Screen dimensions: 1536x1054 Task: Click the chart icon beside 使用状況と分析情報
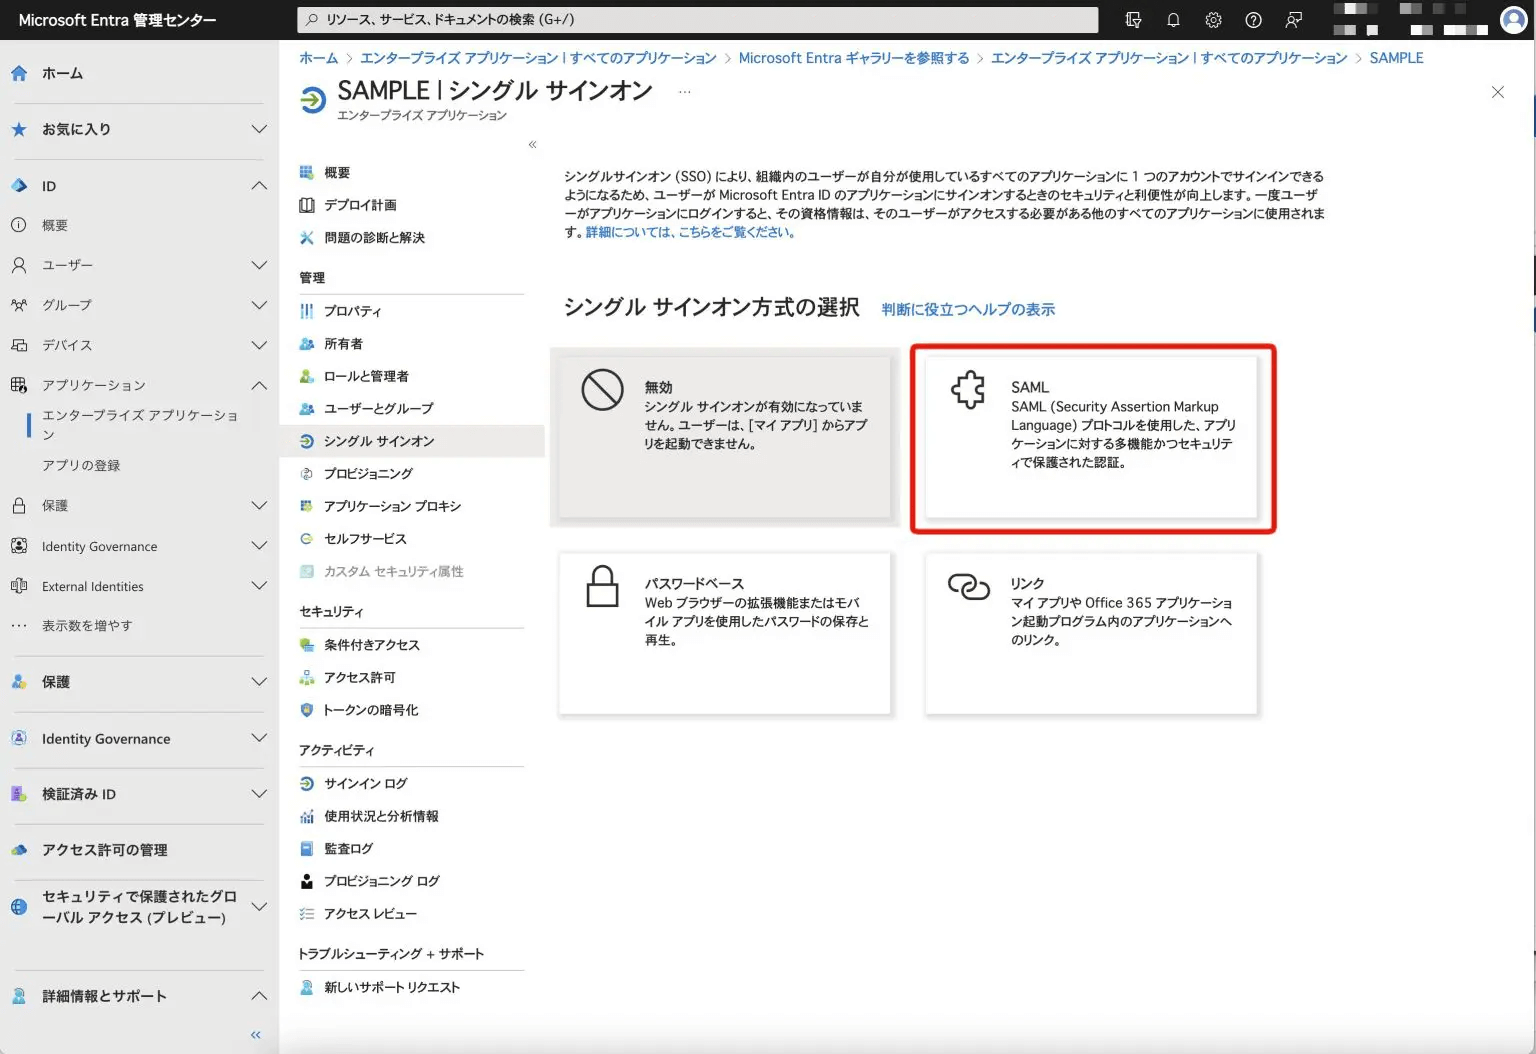(307, 816)
